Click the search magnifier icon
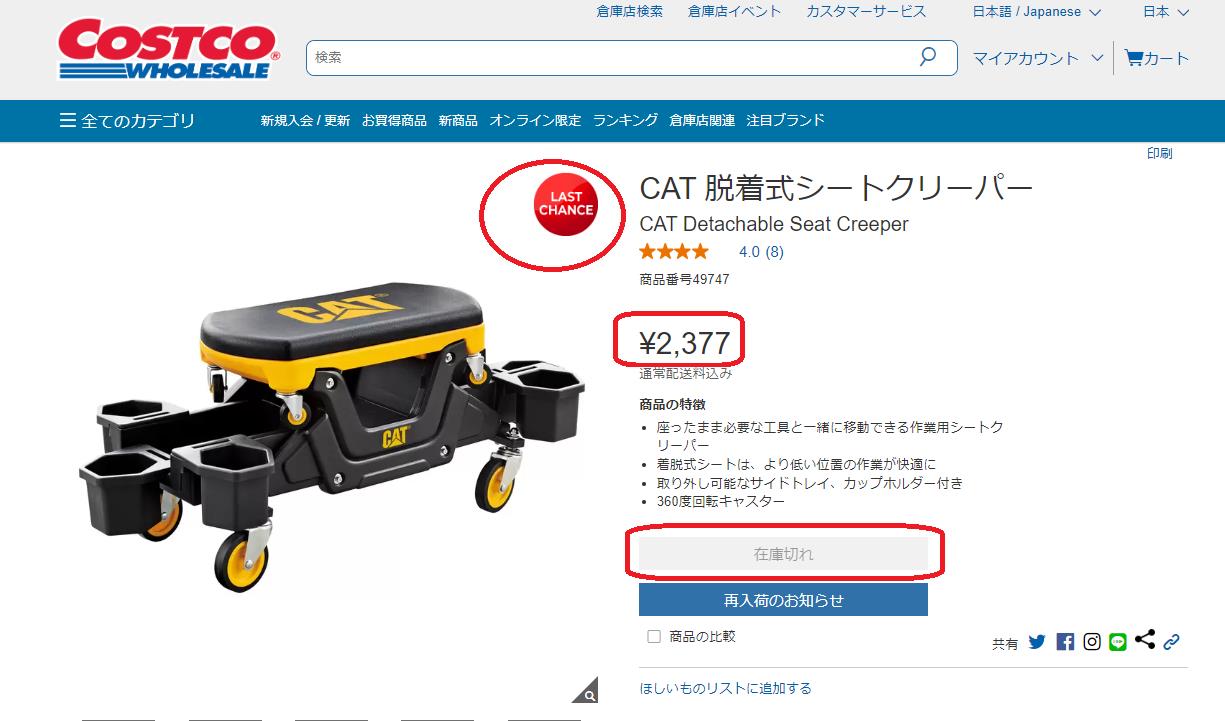Screen dimensions: 1225x721 tap(928, 57)
